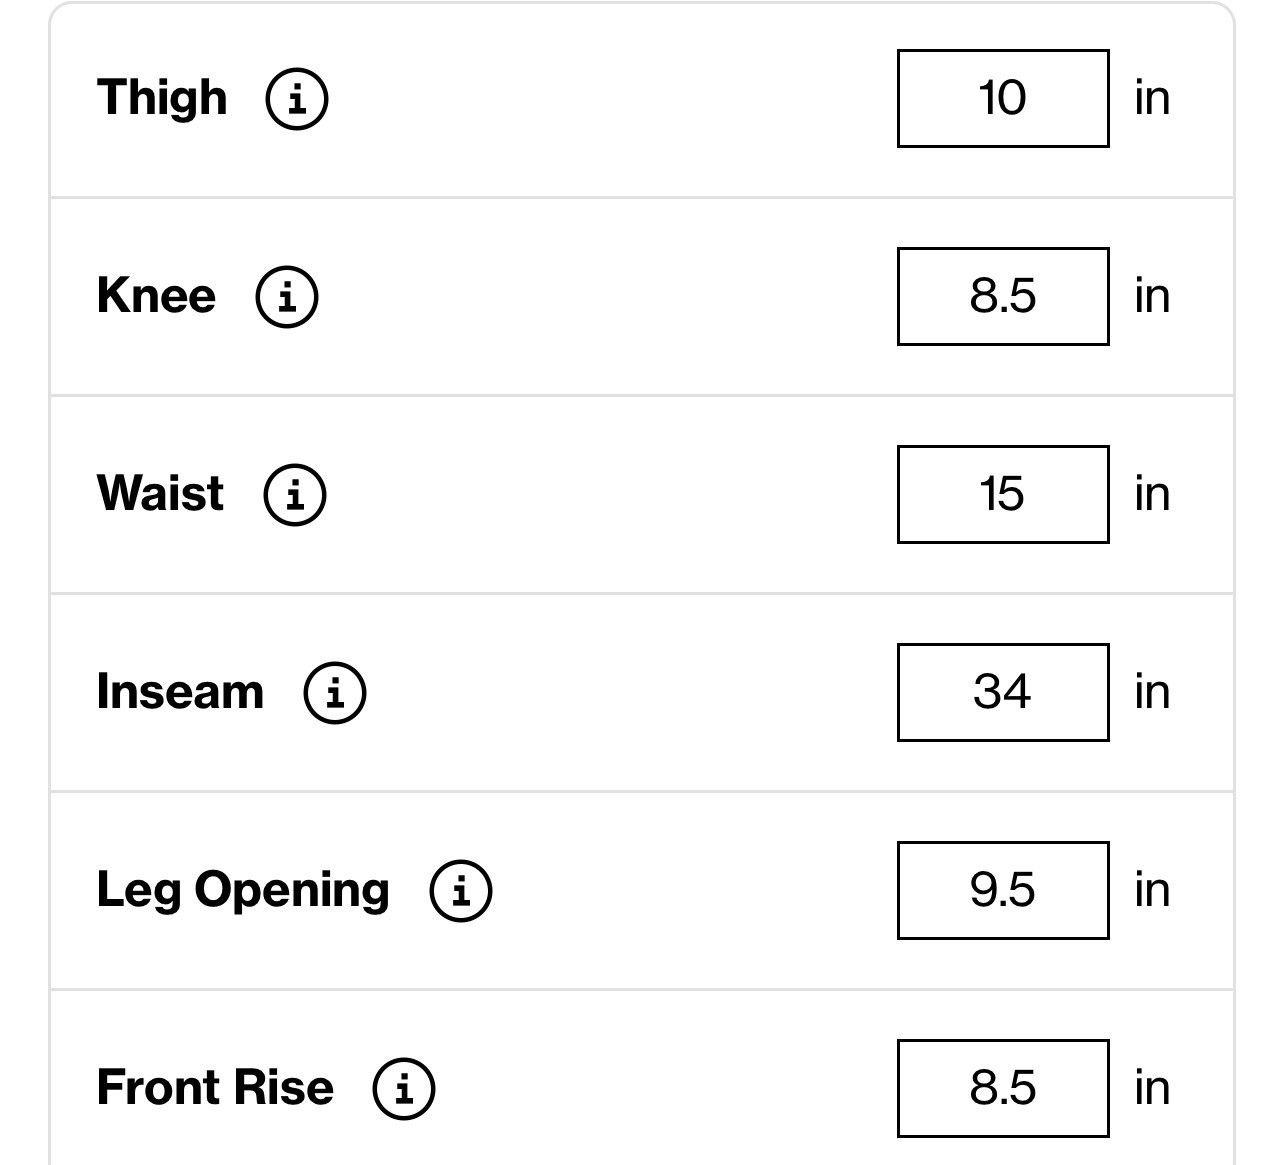
Task: Show info for Inseam measurement
Action: 335,693
